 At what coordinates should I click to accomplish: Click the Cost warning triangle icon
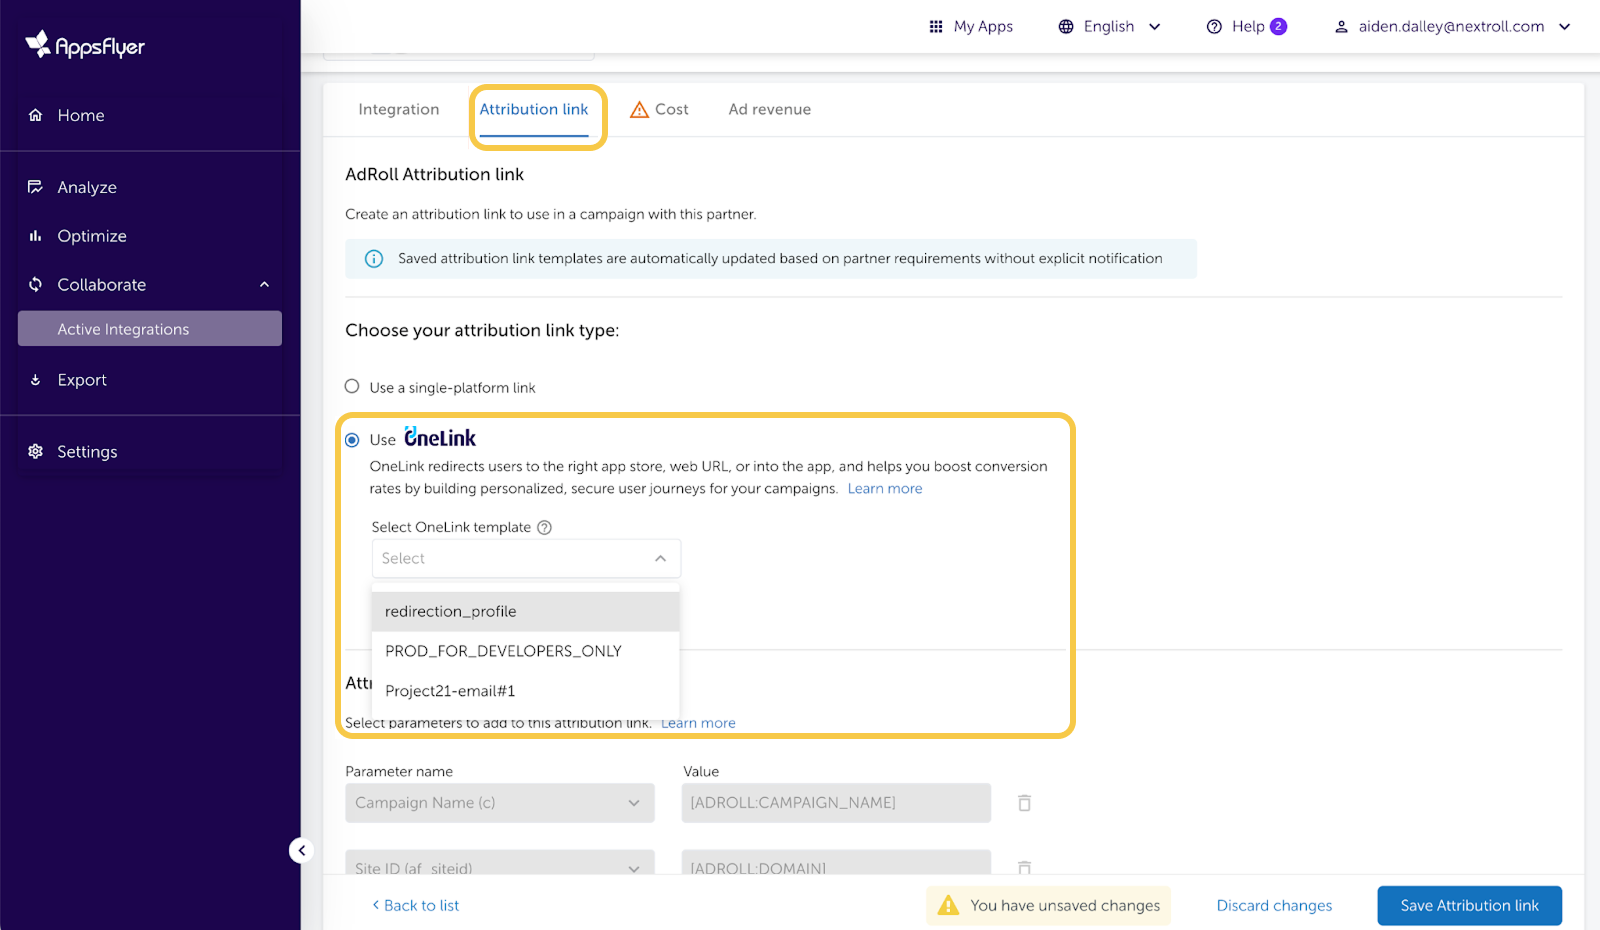coord(639,110)
